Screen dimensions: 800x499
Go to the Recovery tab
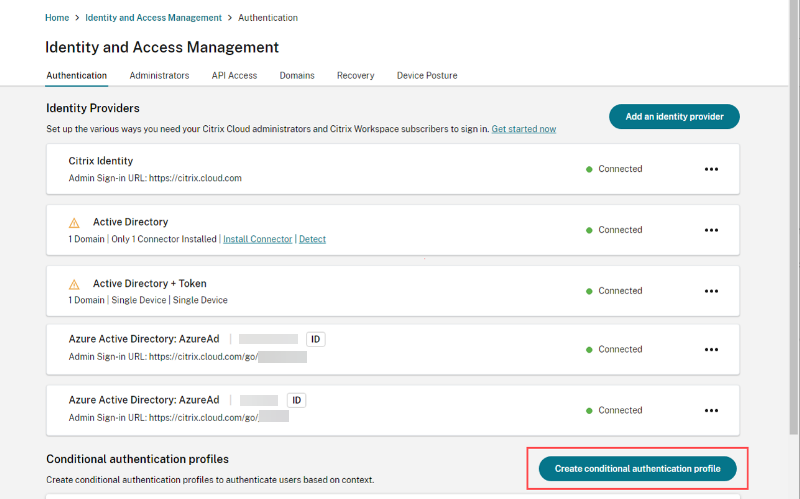coord(355,75)
